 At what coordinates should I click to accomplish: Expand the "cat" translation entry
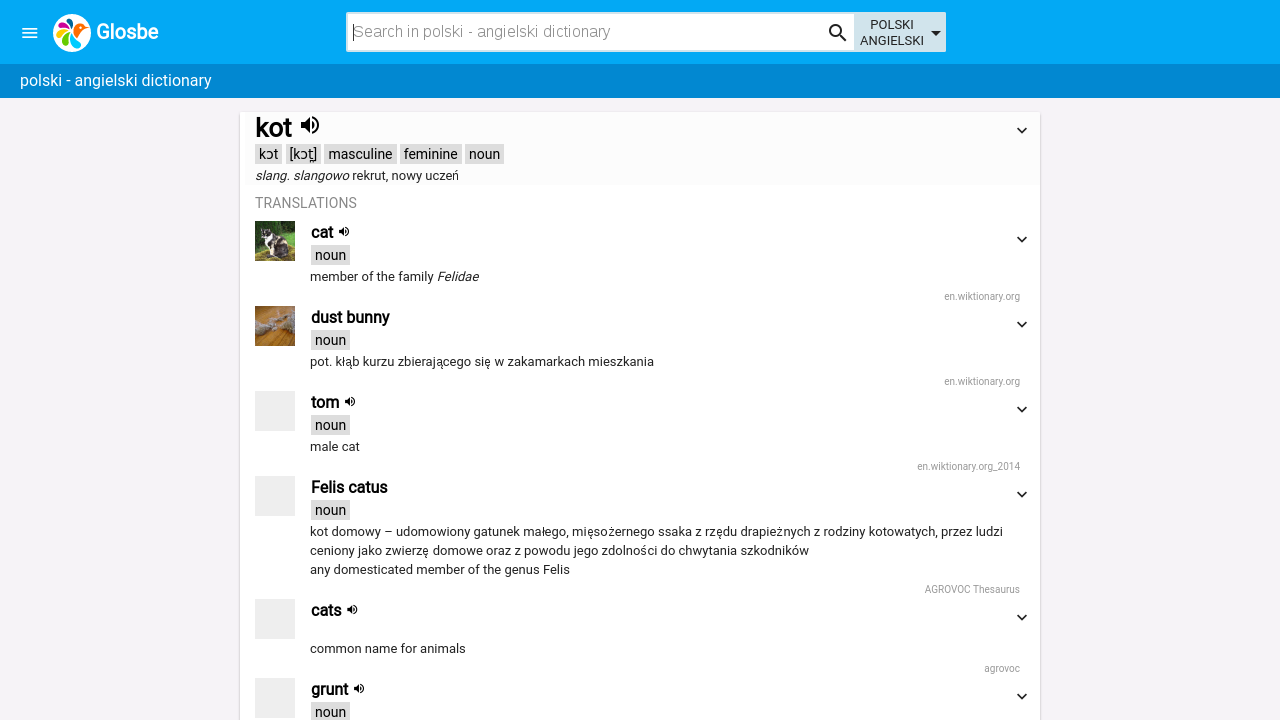pyautogui.click(x=1021, y=239)
